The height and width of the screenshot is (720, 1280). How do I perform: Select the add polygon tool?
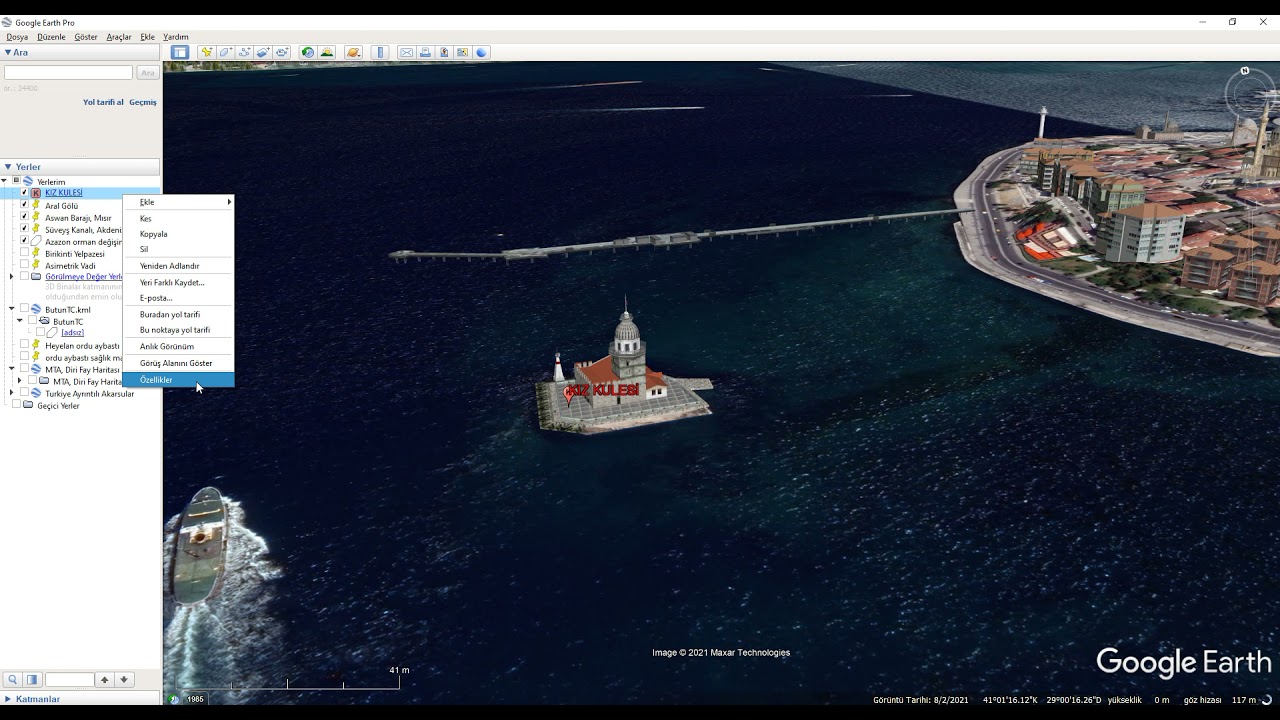226,52
